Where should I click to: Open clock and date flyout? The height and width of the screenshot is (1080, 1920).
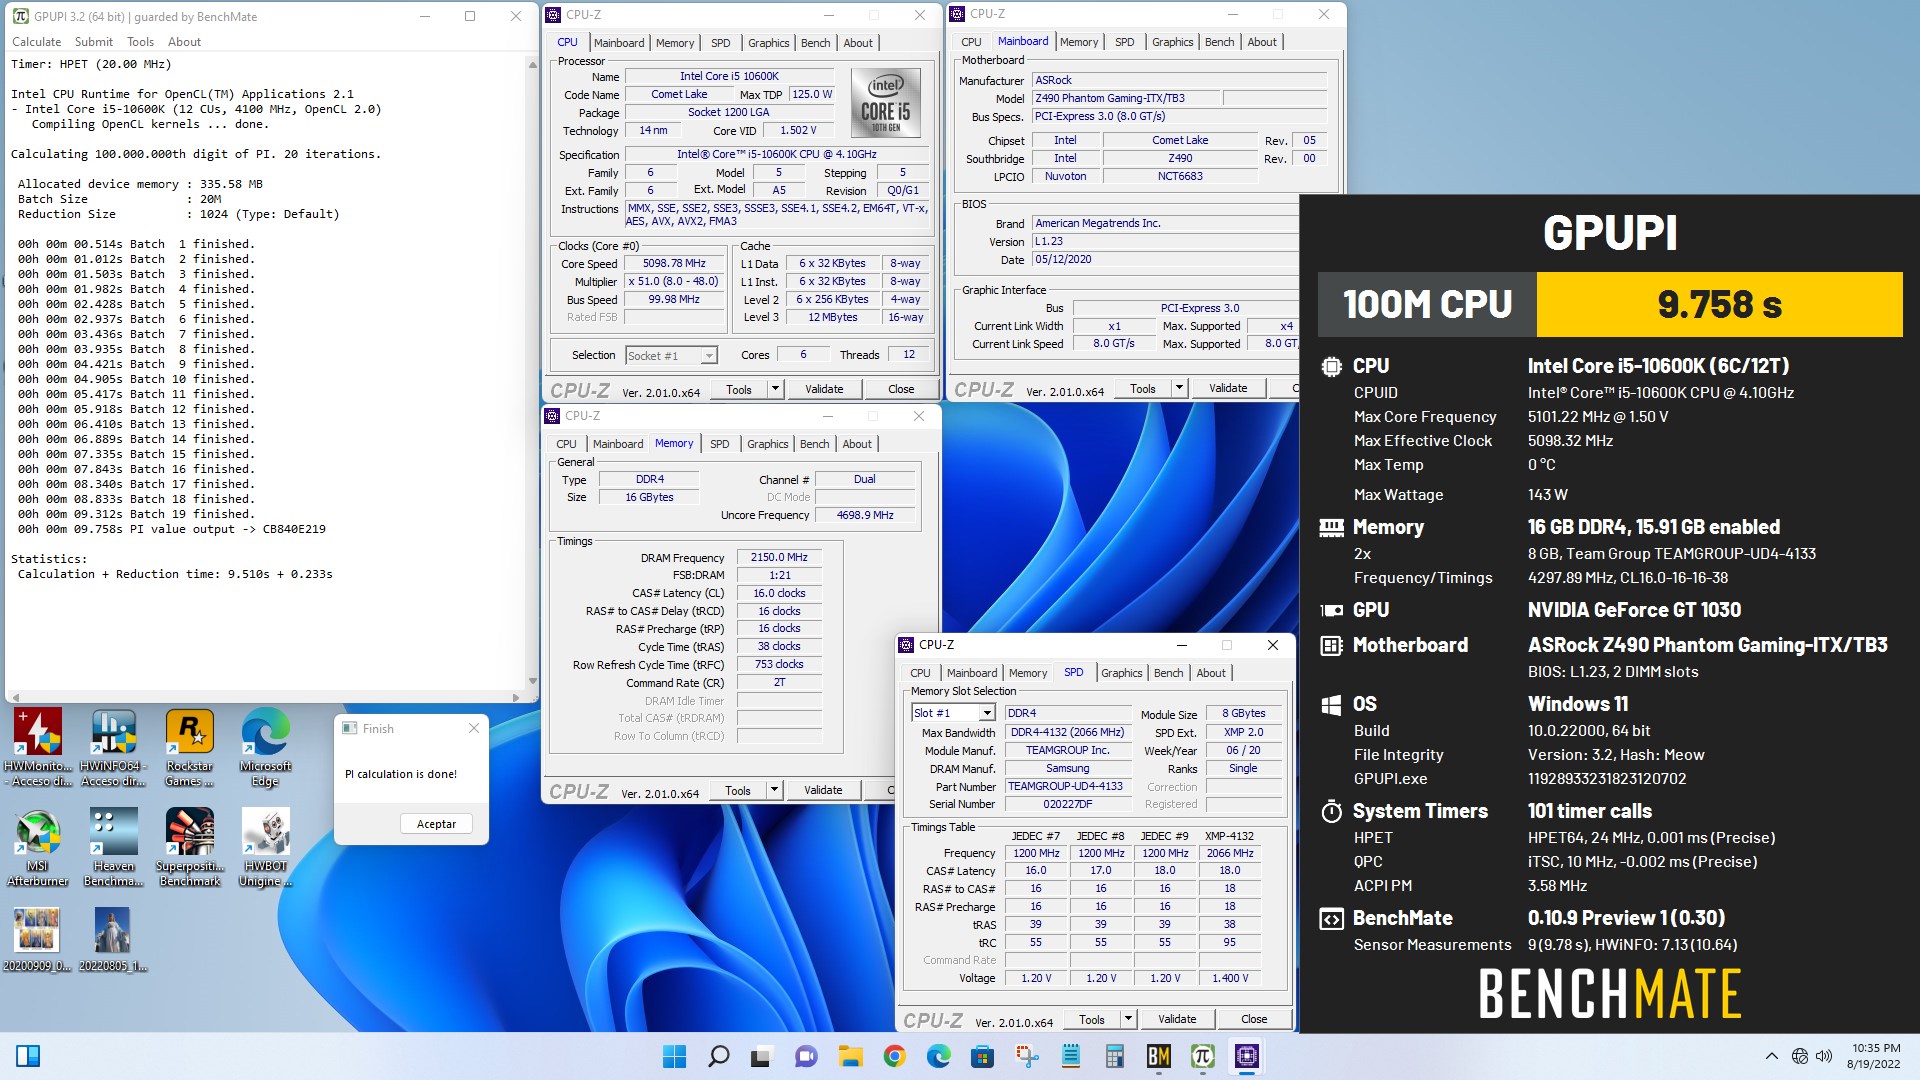coord(1874,1056)
